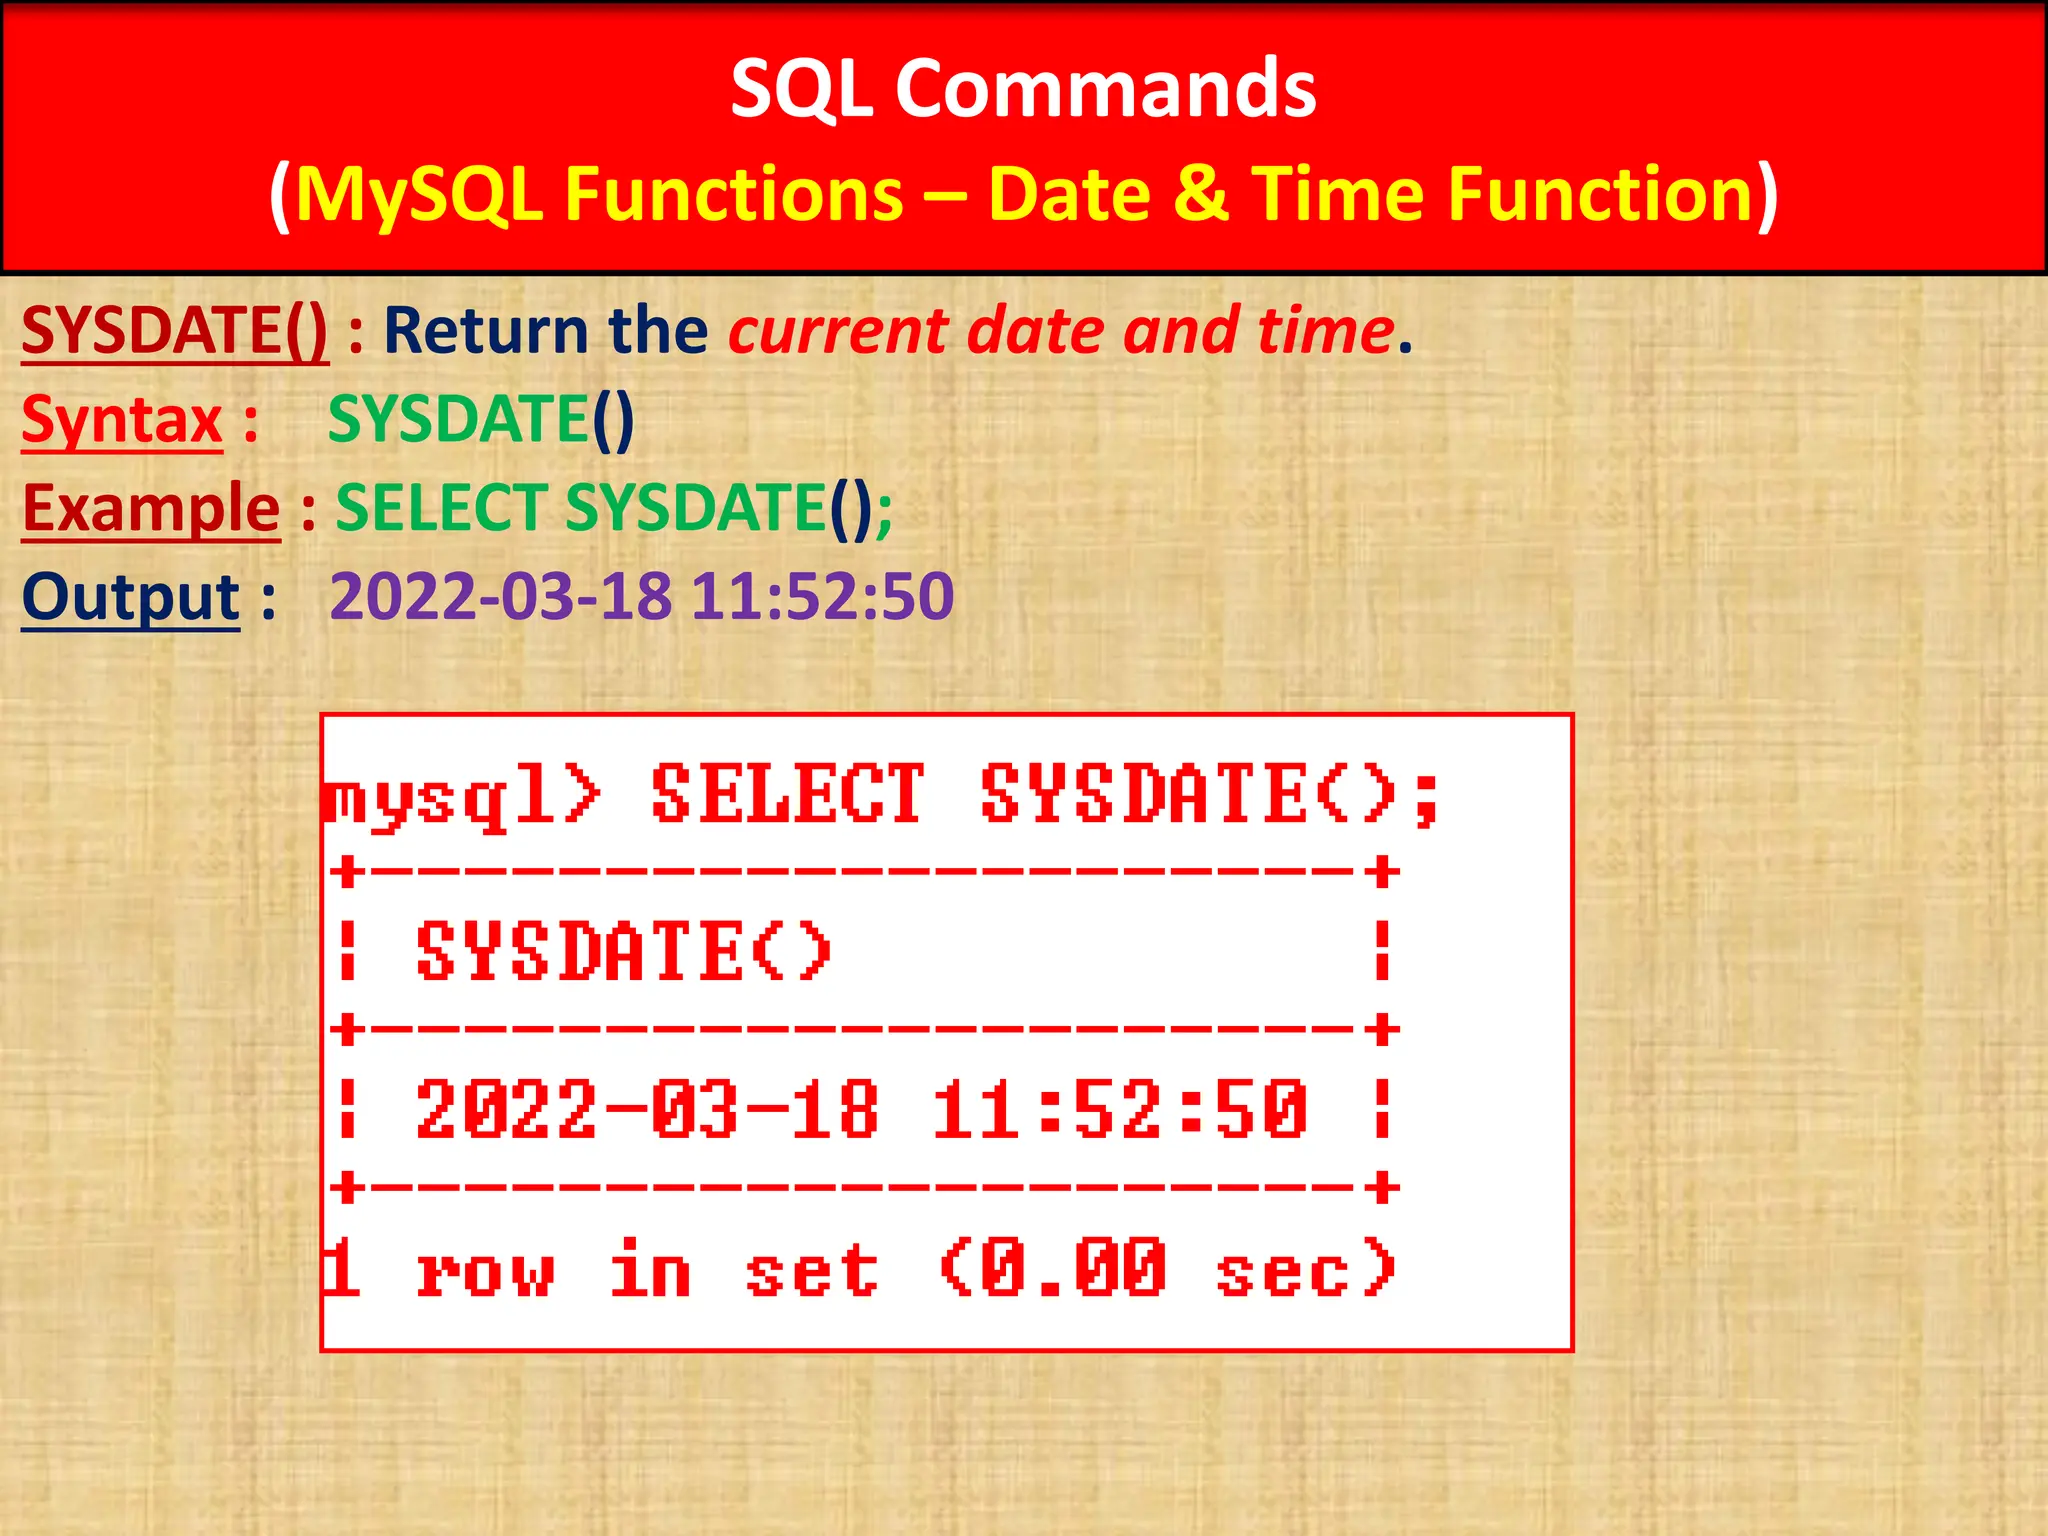Click the underlined 'Syntax' label
This screenshot has height=1536, width=2048.
pyautogui.click(x=122, y=420)
